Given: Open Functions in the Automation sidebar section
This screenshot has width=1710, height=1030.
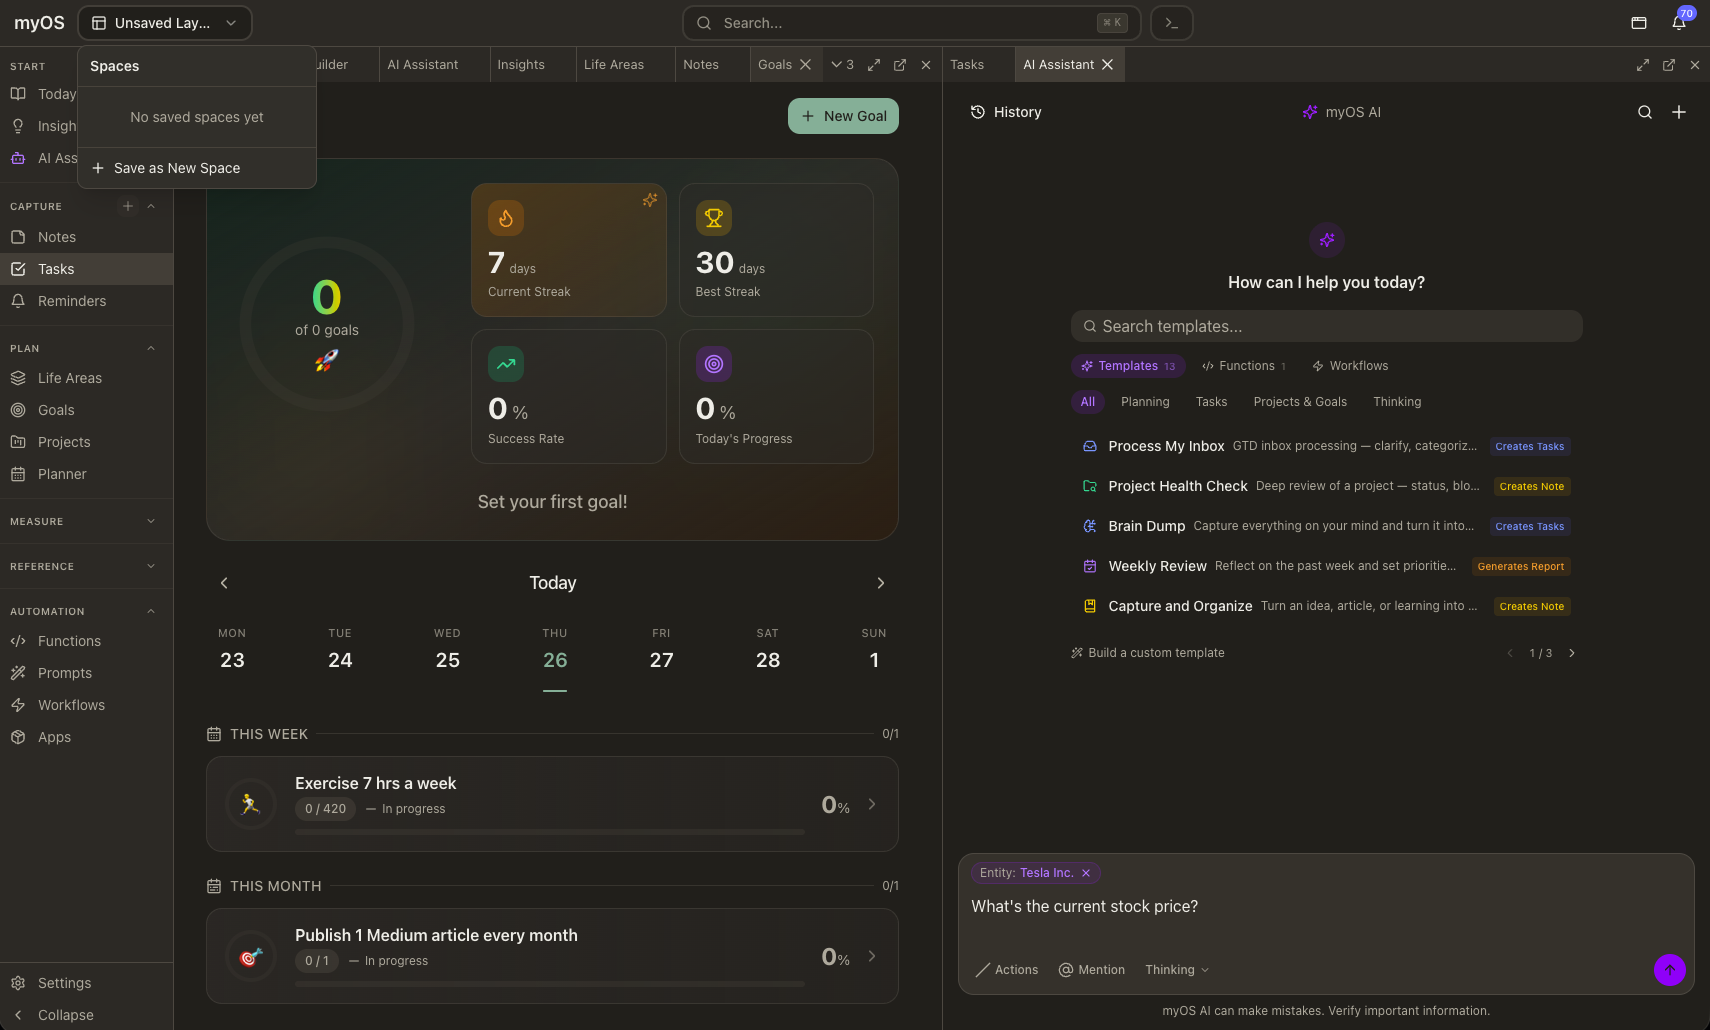Looking at the screenshot, I should [69, 641].
